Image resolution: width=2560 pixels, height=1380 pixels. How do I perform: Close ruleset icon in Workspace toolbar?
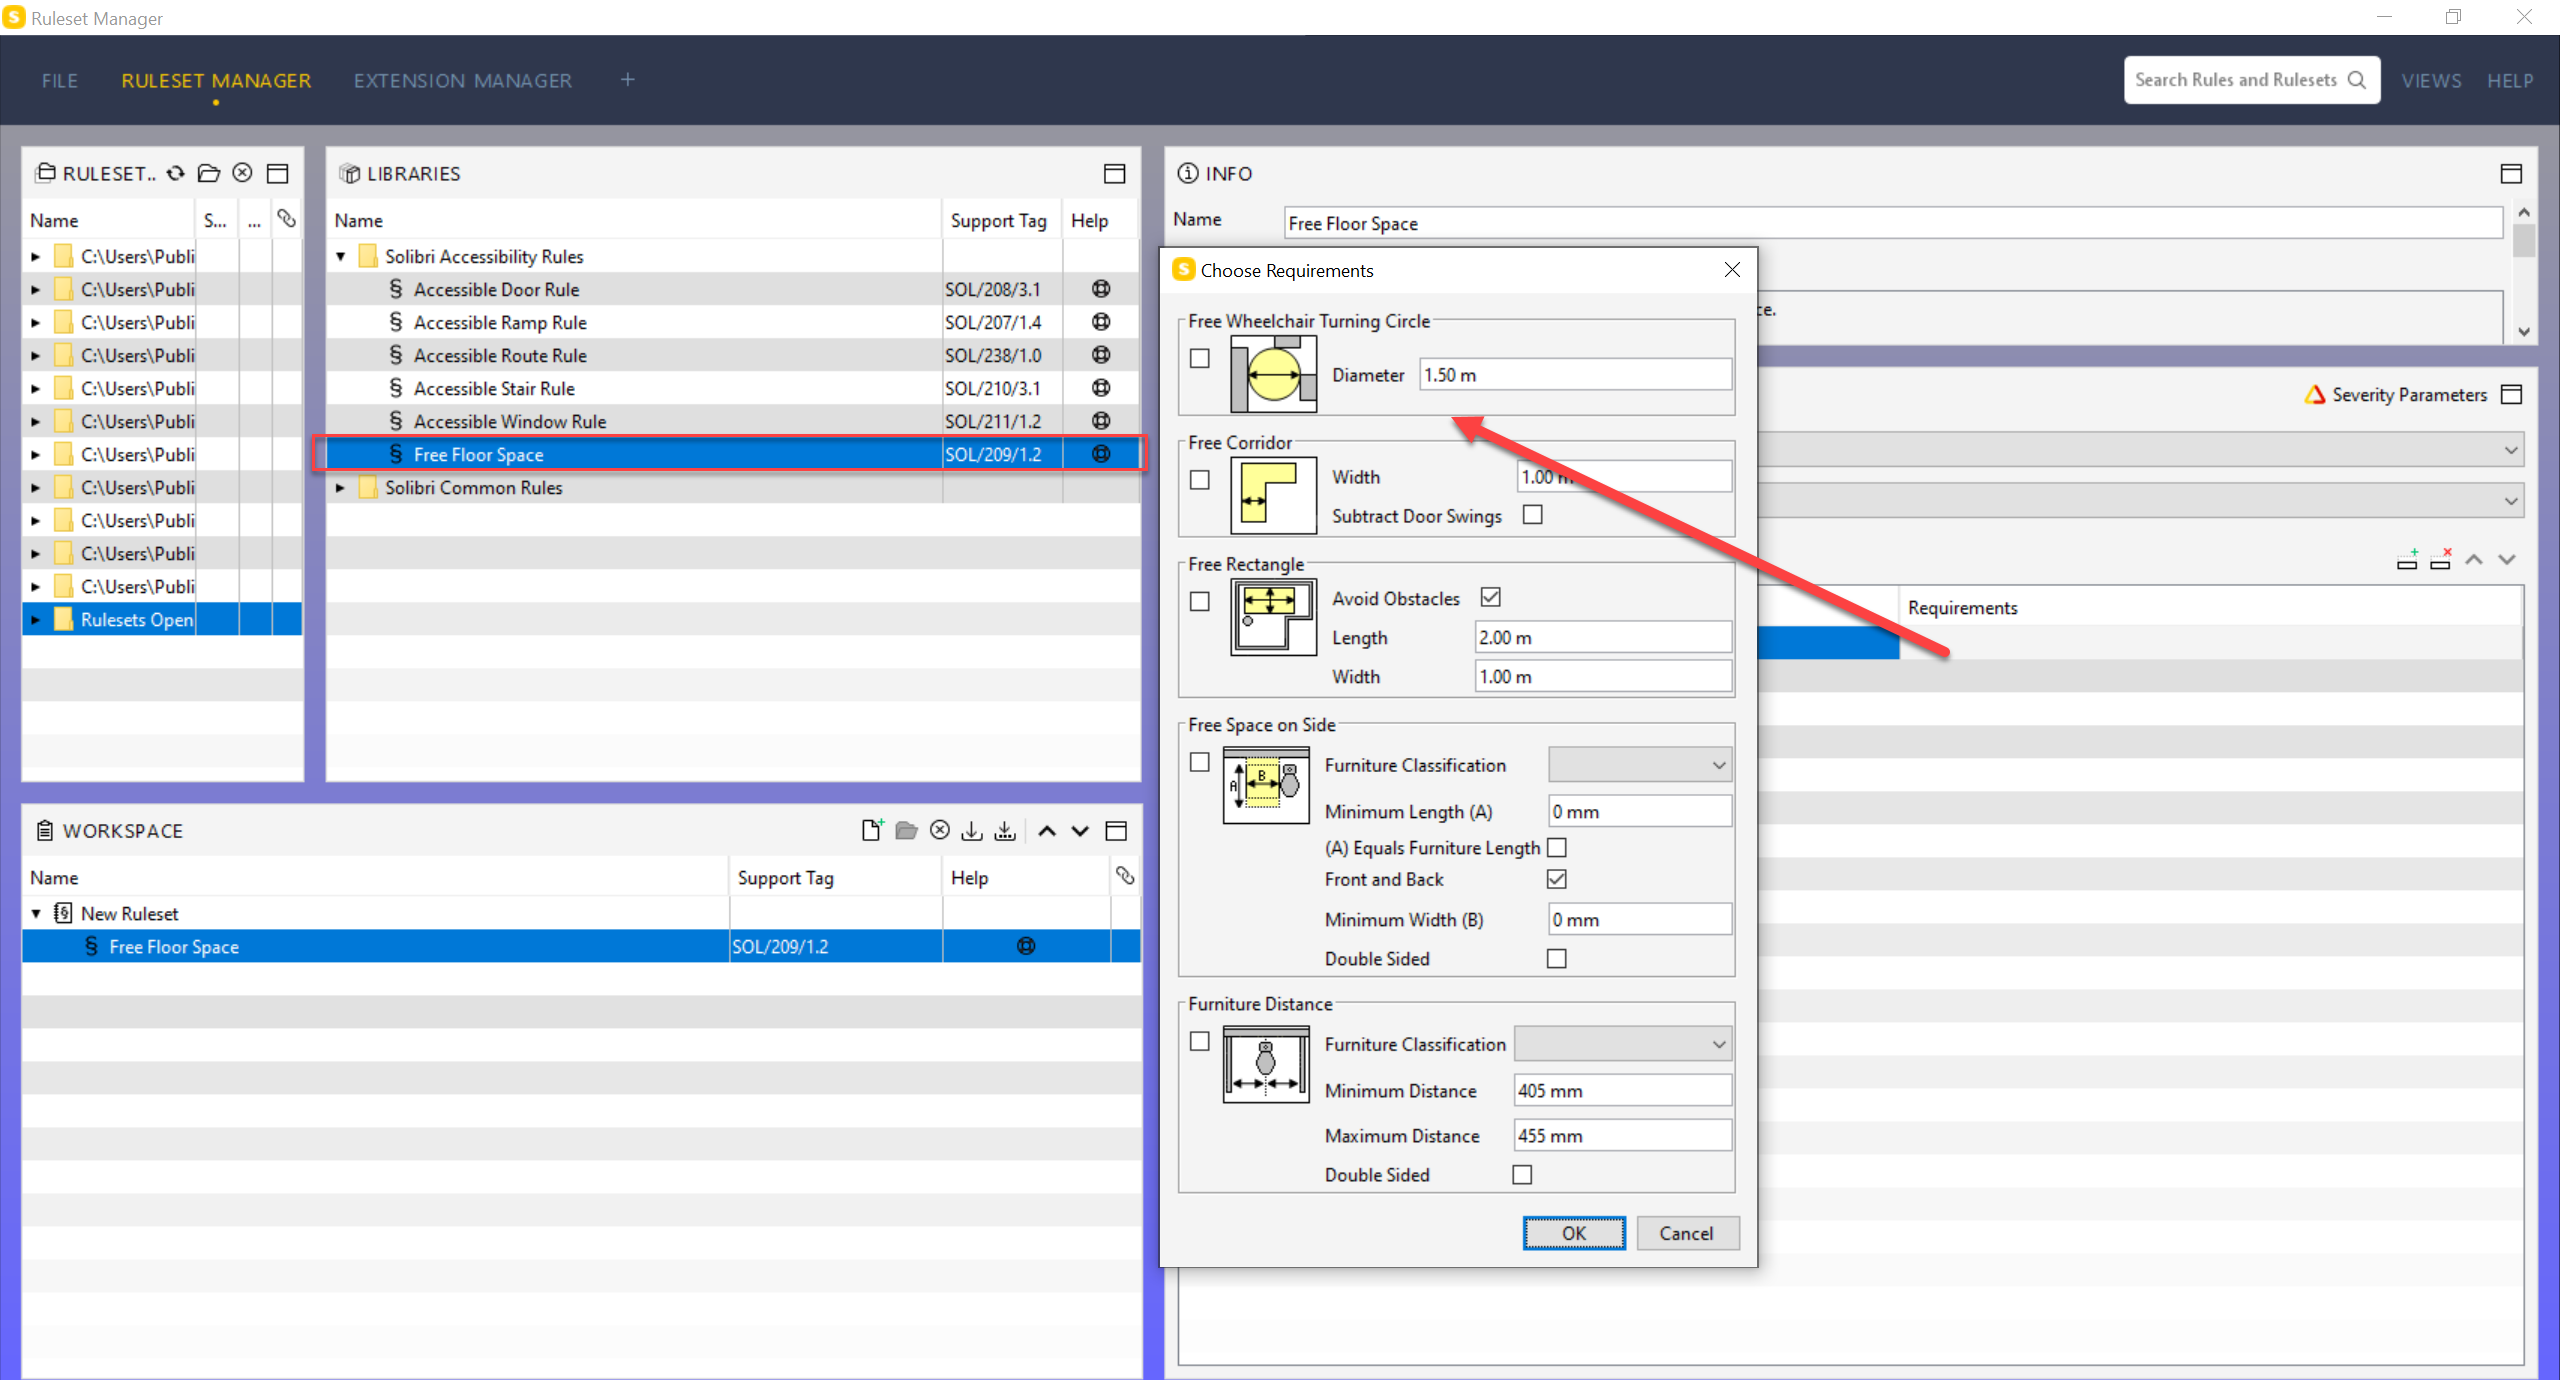[940, 830]
